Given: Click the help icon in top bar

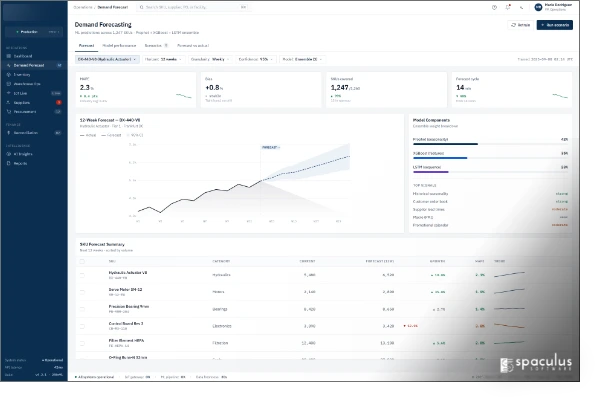Looking at the screenshot, I should tap(494, 7).
